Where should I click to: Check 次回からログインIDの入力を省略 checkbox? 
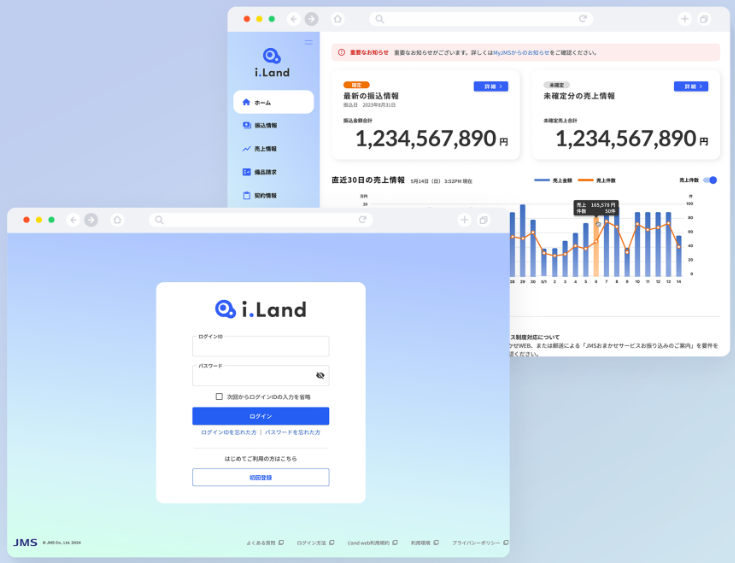[219, 397]
